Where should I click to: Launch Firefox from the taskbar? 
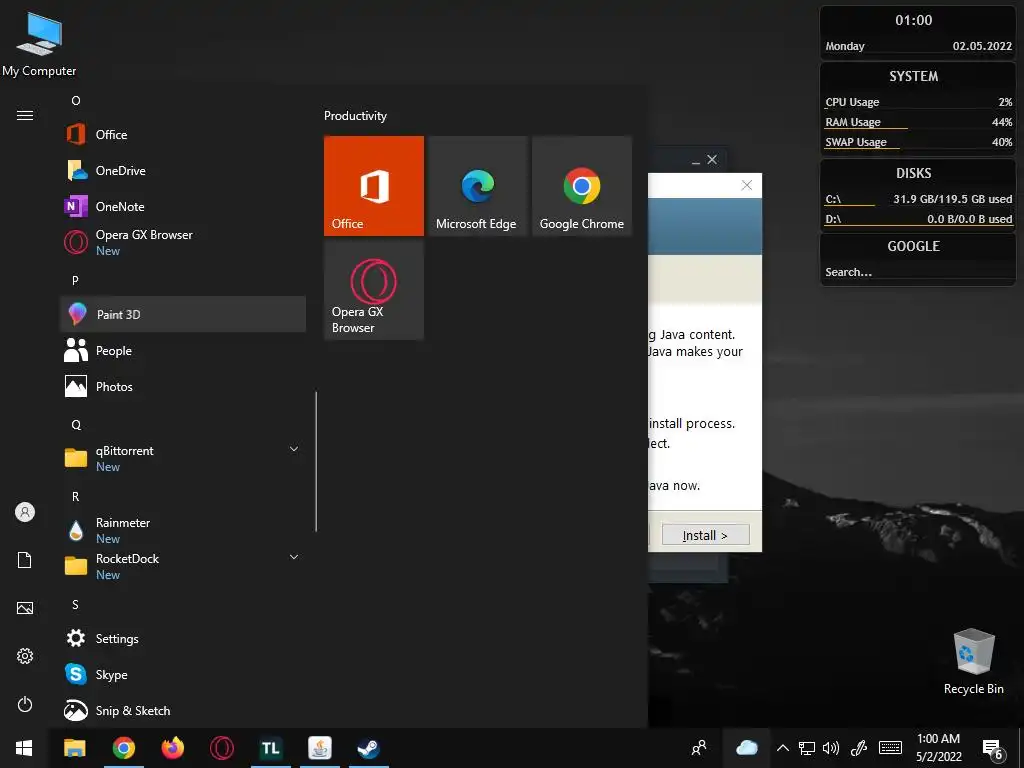click(172, 748)
